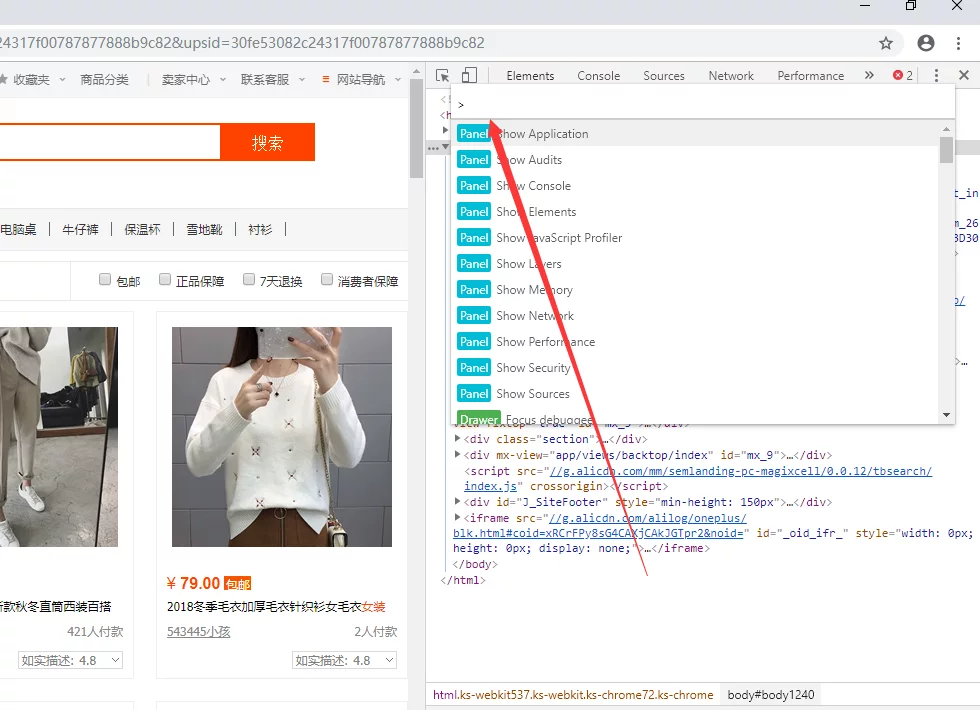Screen dimensions: 980x710
Task: Show more DevTools tabs via double chevron
Action: click(869, 75)
